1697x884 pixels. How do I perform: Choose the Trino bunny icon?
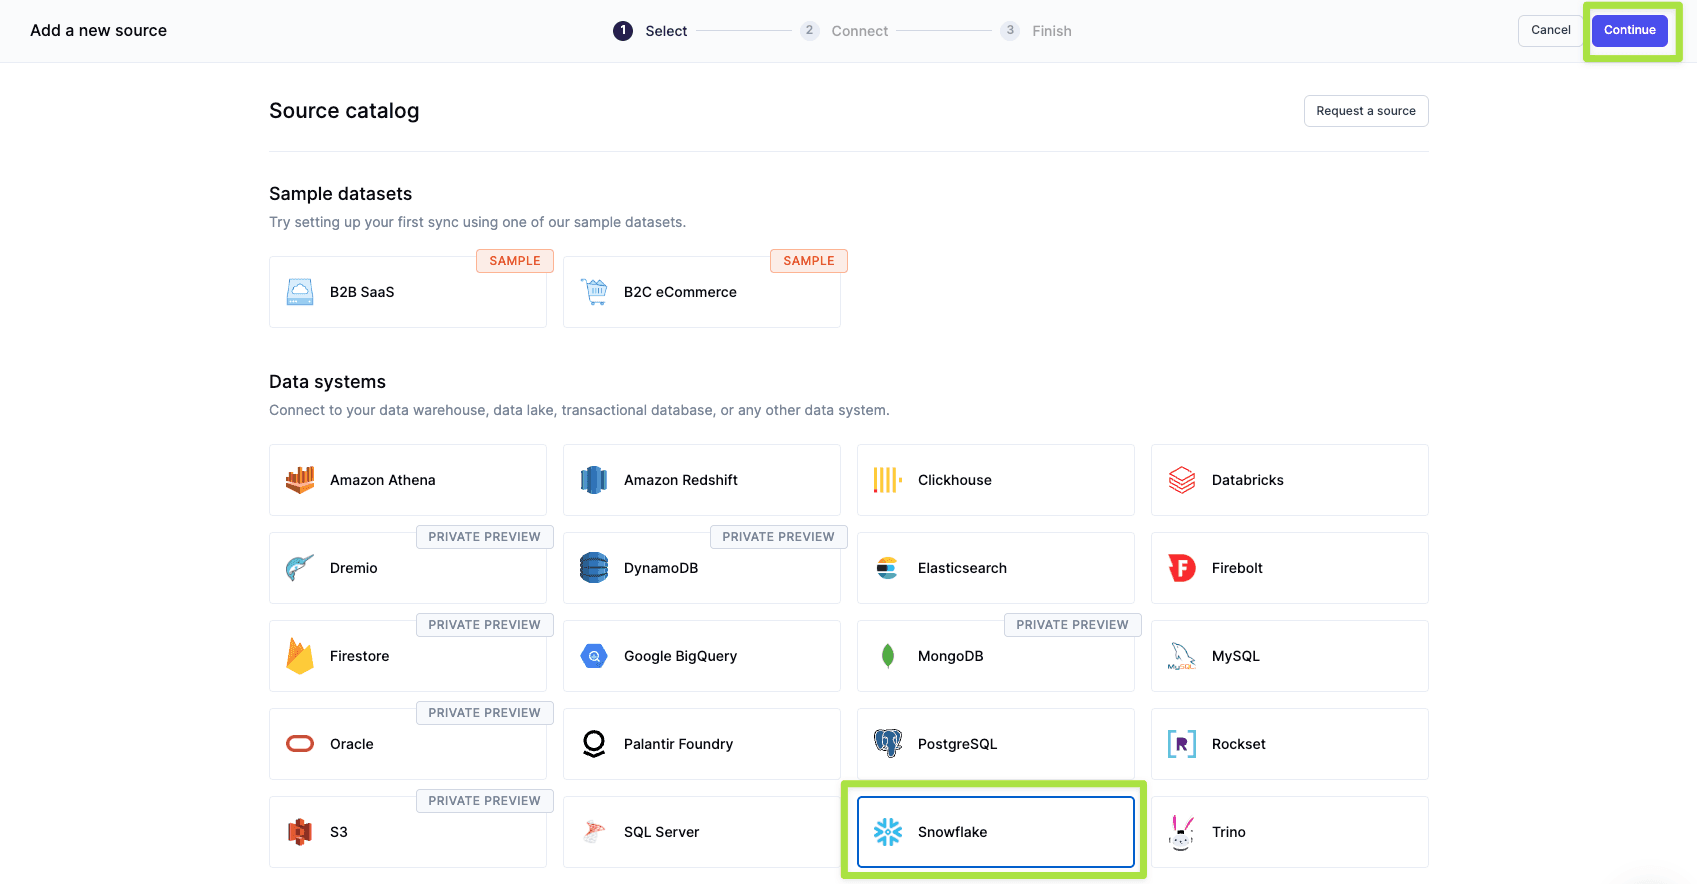pyautogui.click(x=1182, y=832)
